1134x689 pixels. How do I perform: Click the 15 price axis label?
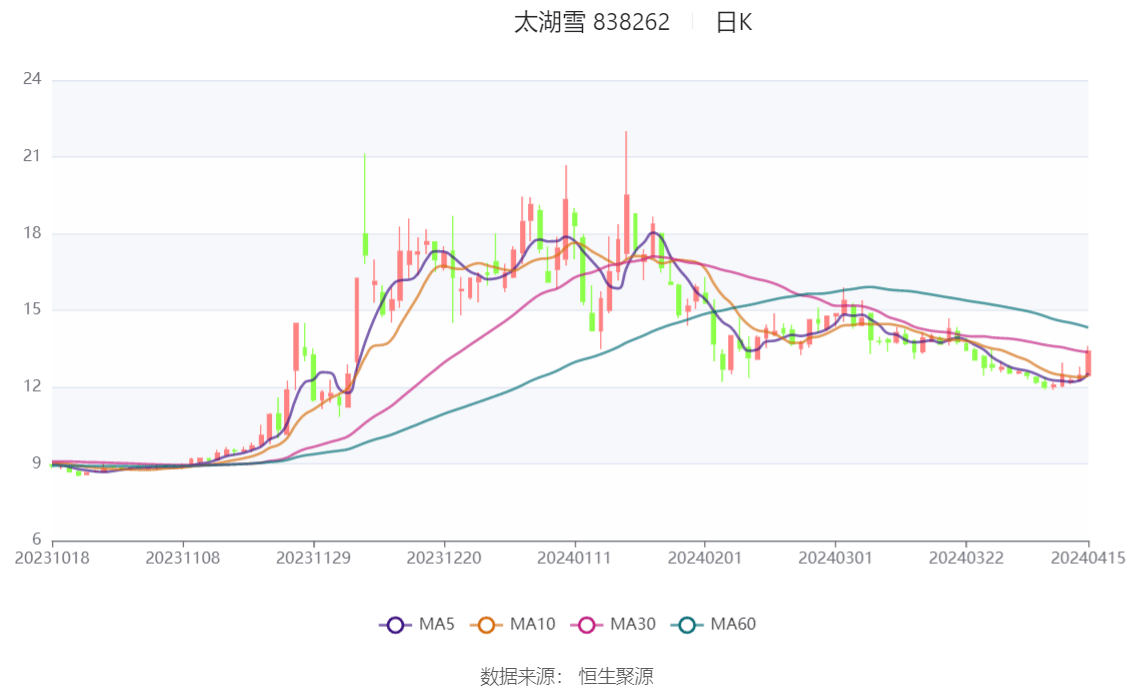click(31, 310)
